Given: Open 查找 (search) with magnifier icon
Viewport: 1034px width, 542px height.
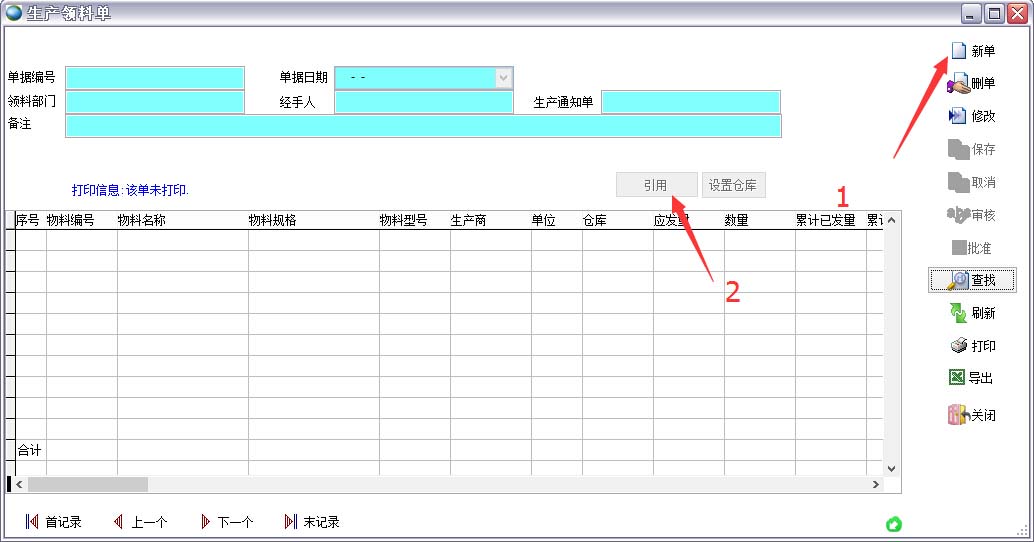Looking at the screenshot, I should tap(958, 280).
